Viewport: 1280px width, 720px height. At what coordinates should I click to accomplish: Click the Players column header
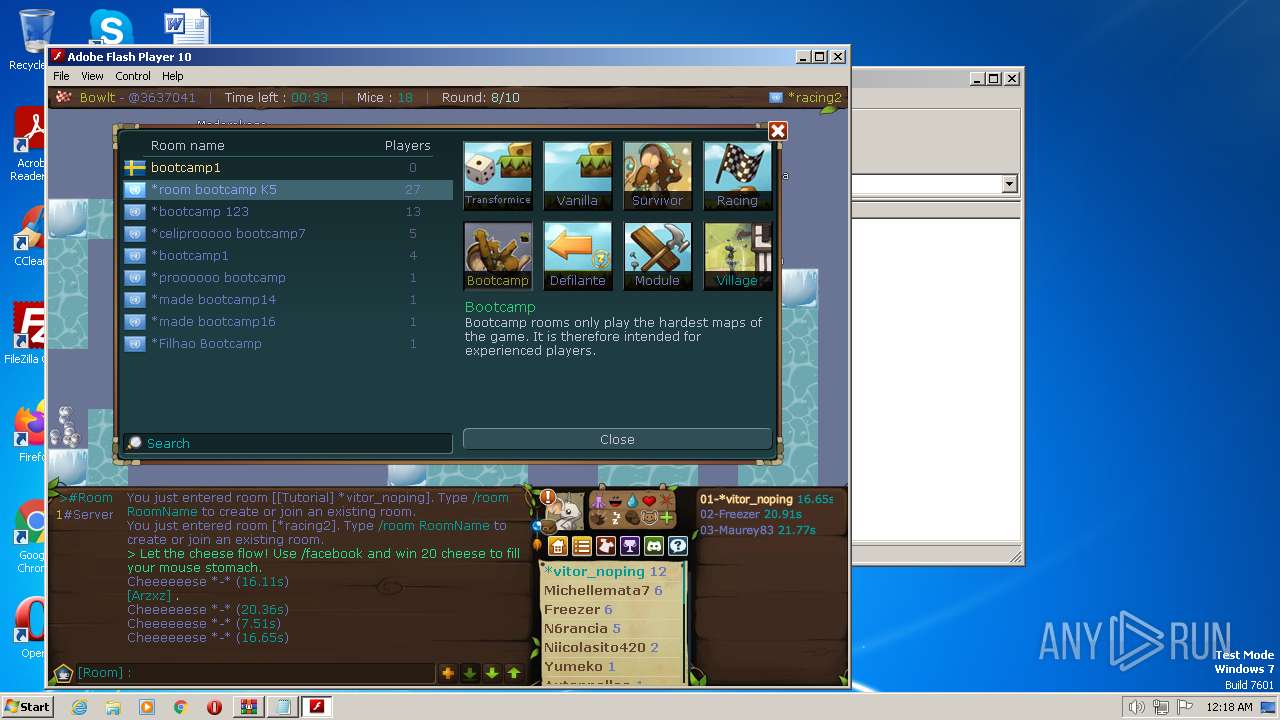407,146
